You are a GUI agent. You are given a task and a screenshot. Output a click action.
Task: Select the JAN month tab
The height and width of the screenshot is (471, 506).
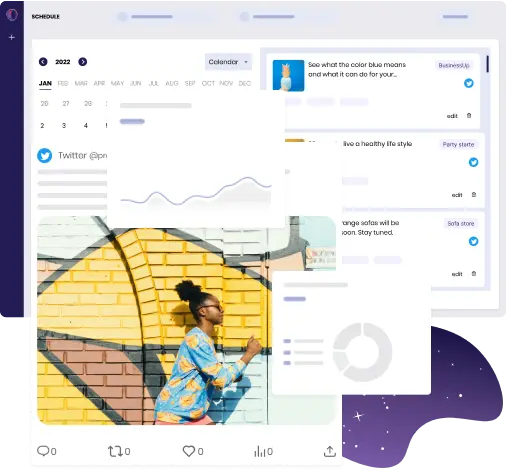click(x=45, y=83)
